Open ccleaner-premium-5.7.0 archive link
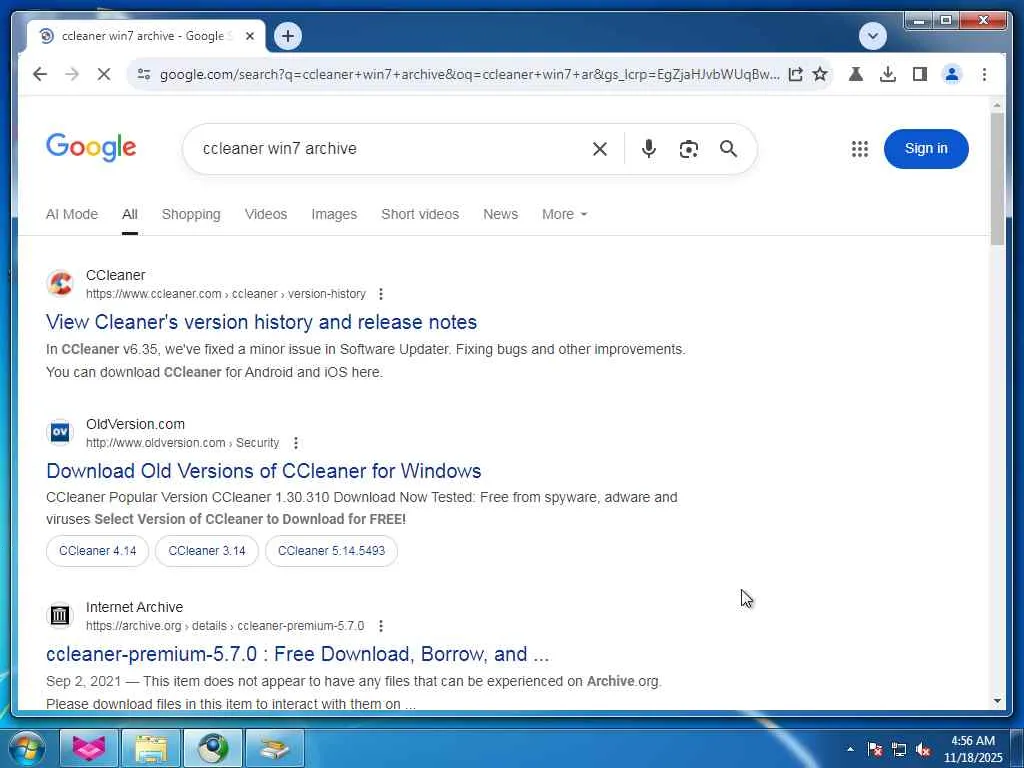 click(298, 654)
